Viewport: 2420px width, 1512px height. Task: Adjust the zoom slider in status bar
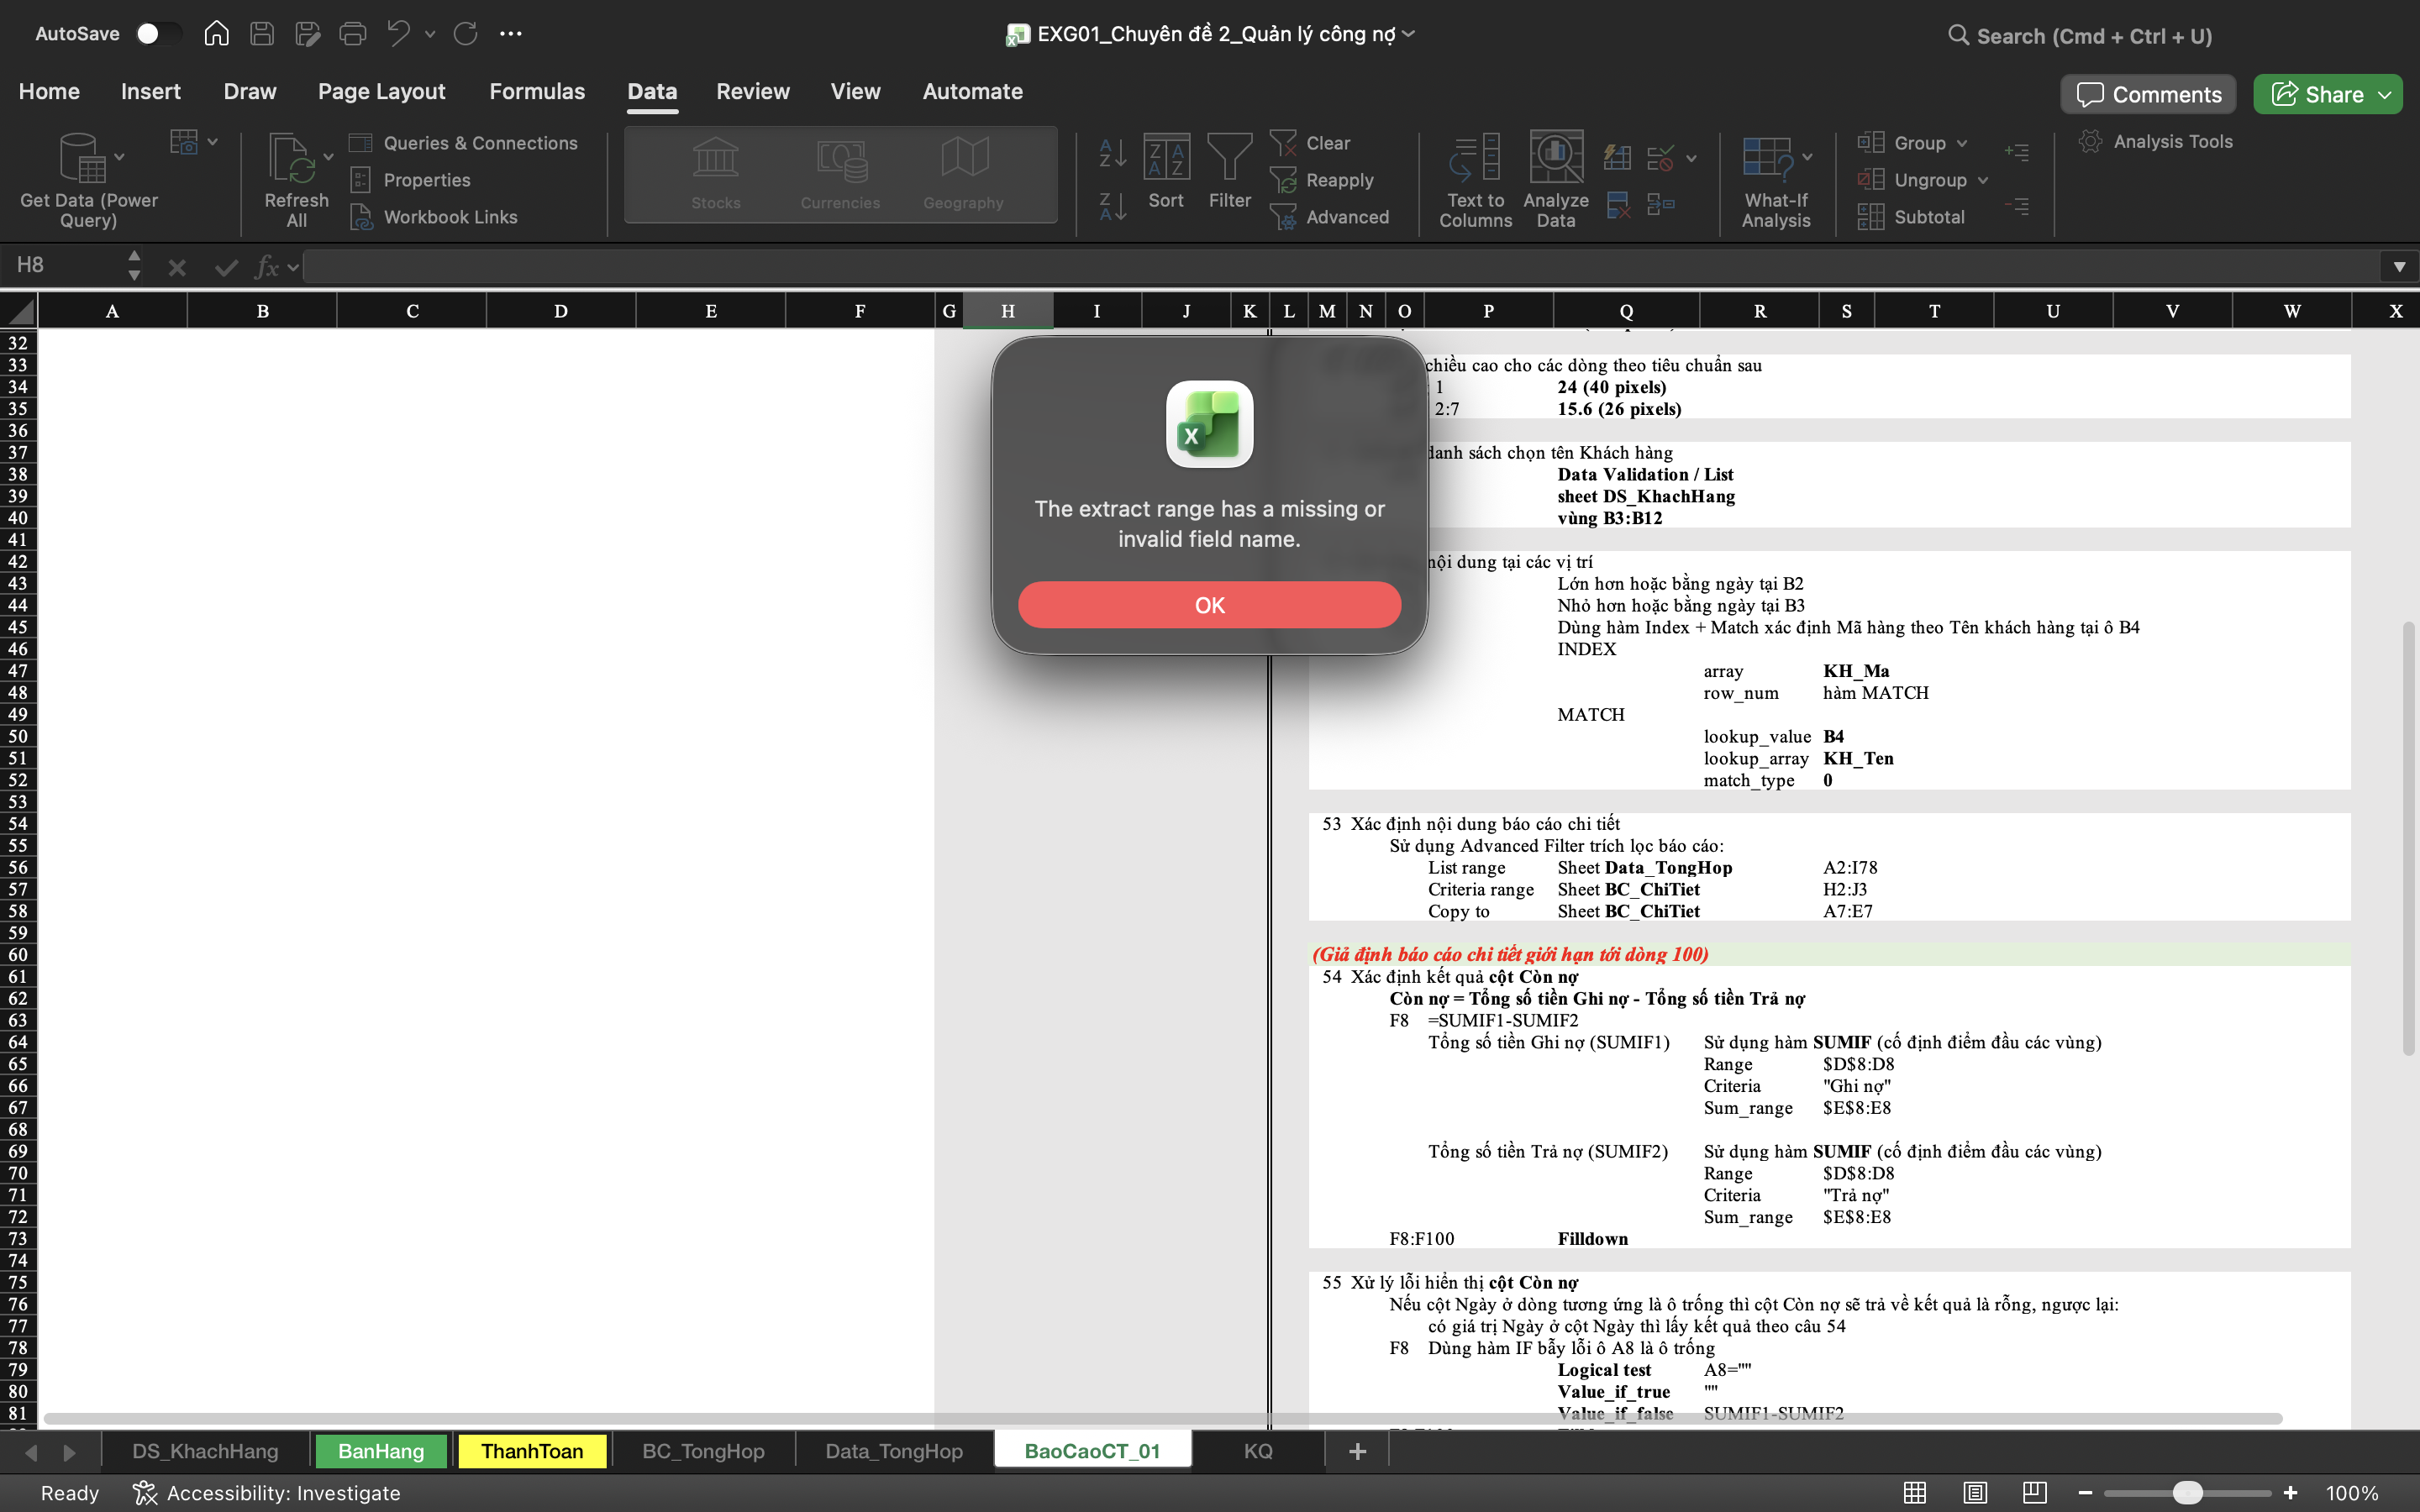click(x=2187, y=1493)
